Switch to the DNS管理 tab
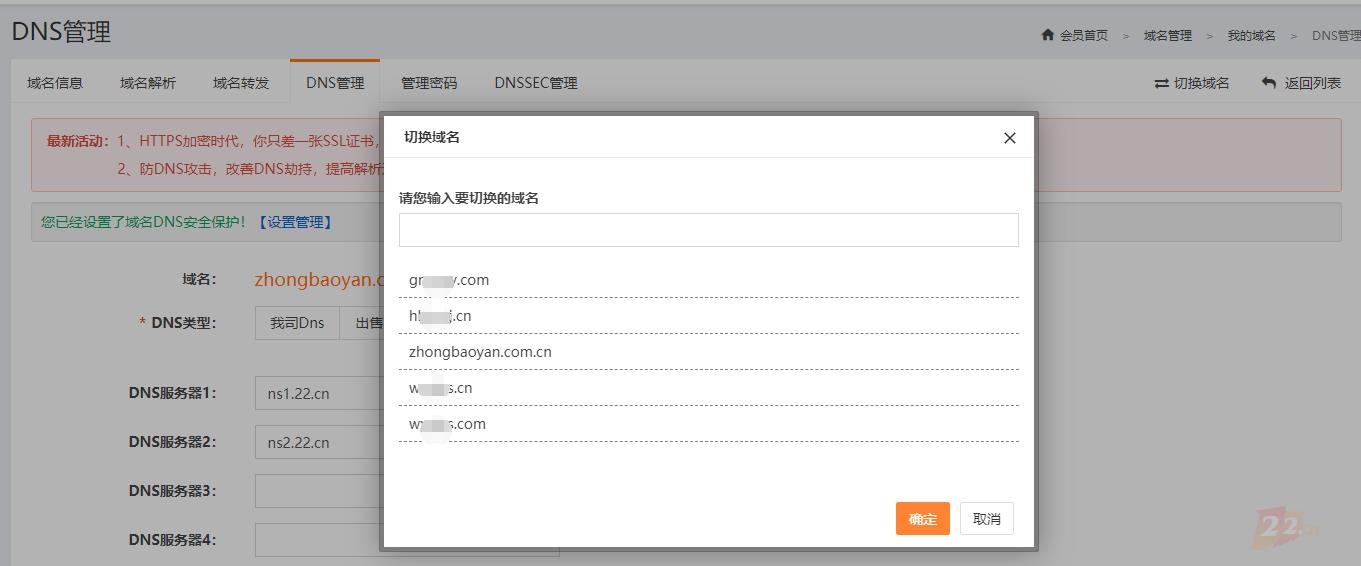Image resolution: width=1361 pixels, height=566 pixels. (335, 83)
